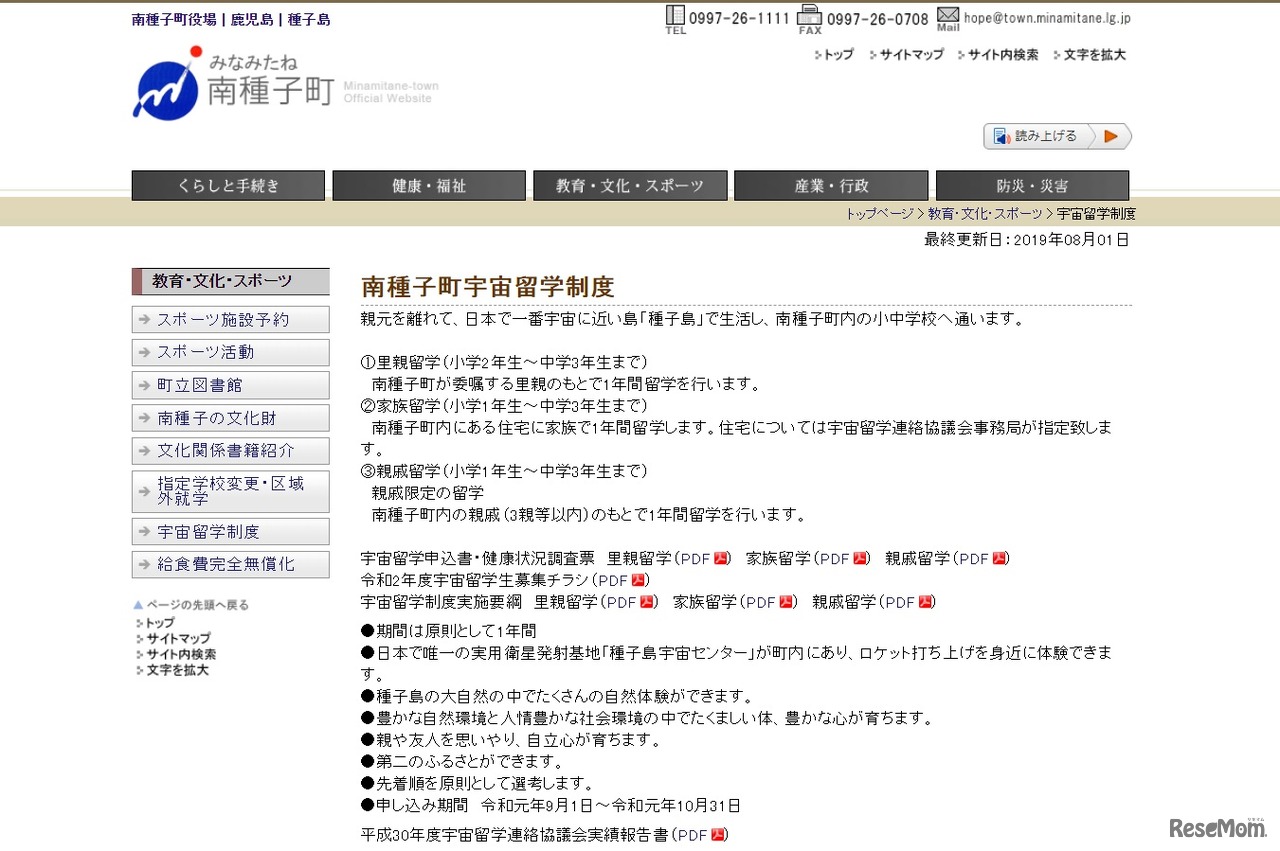The height and width of the screenshot is (851, 1280).
Task: Switch to the 産業・行政 tab
Action: pyautogui.click(x=830, y=185)
